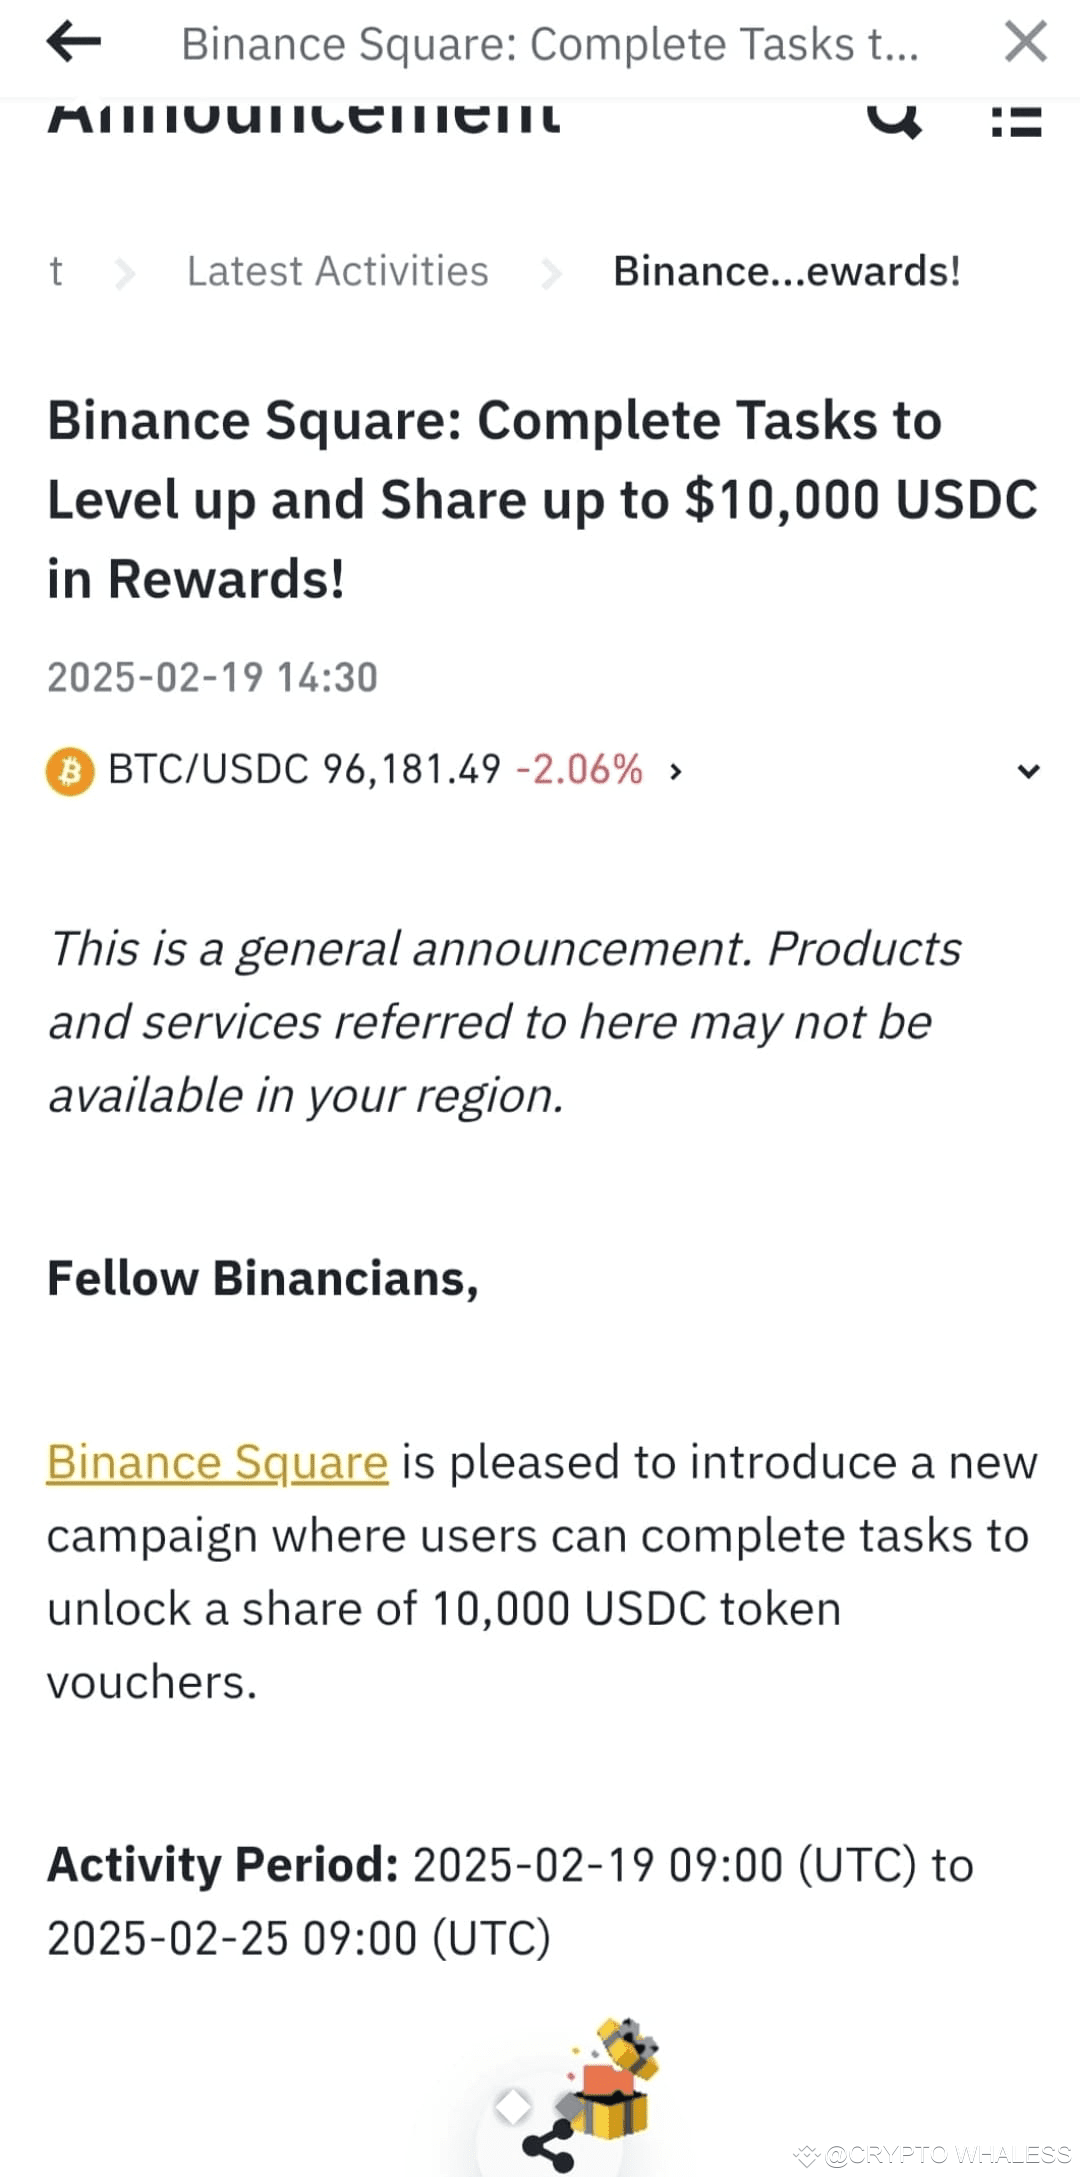Close the announcement page with X
The height and width of the screenshot is (2177, 1080).
(1026, 42)
